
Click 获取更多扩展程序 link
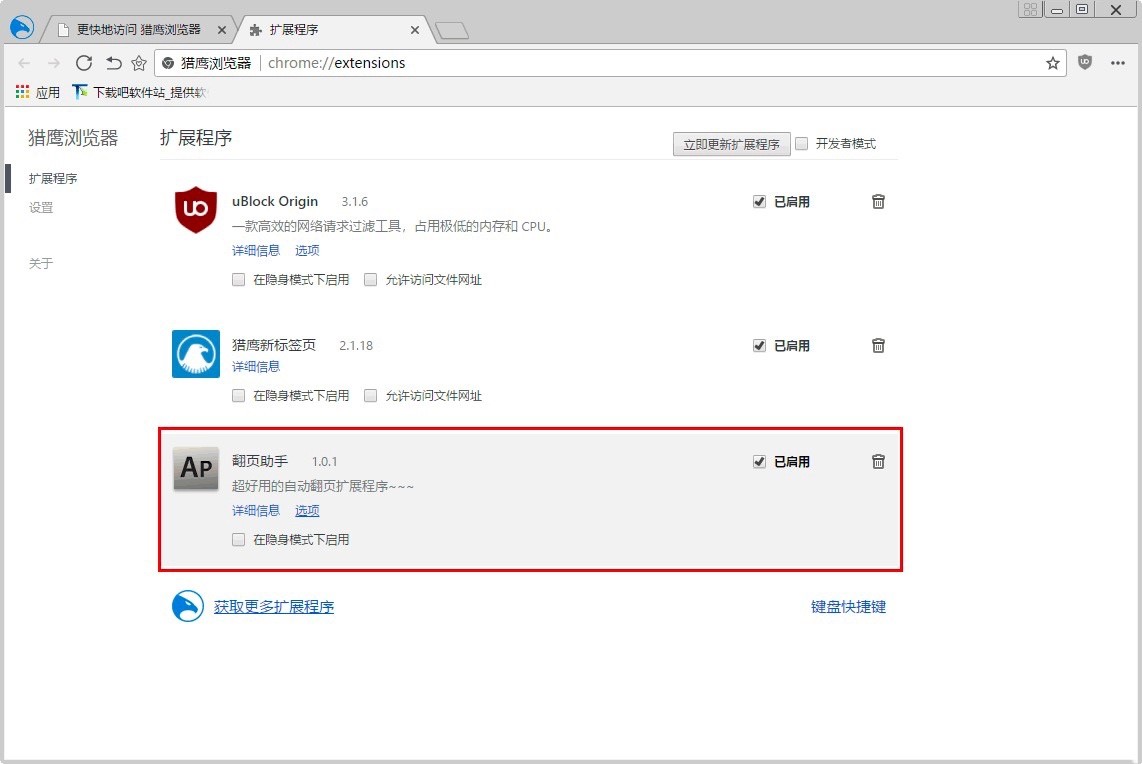click(x=274, y=607)
